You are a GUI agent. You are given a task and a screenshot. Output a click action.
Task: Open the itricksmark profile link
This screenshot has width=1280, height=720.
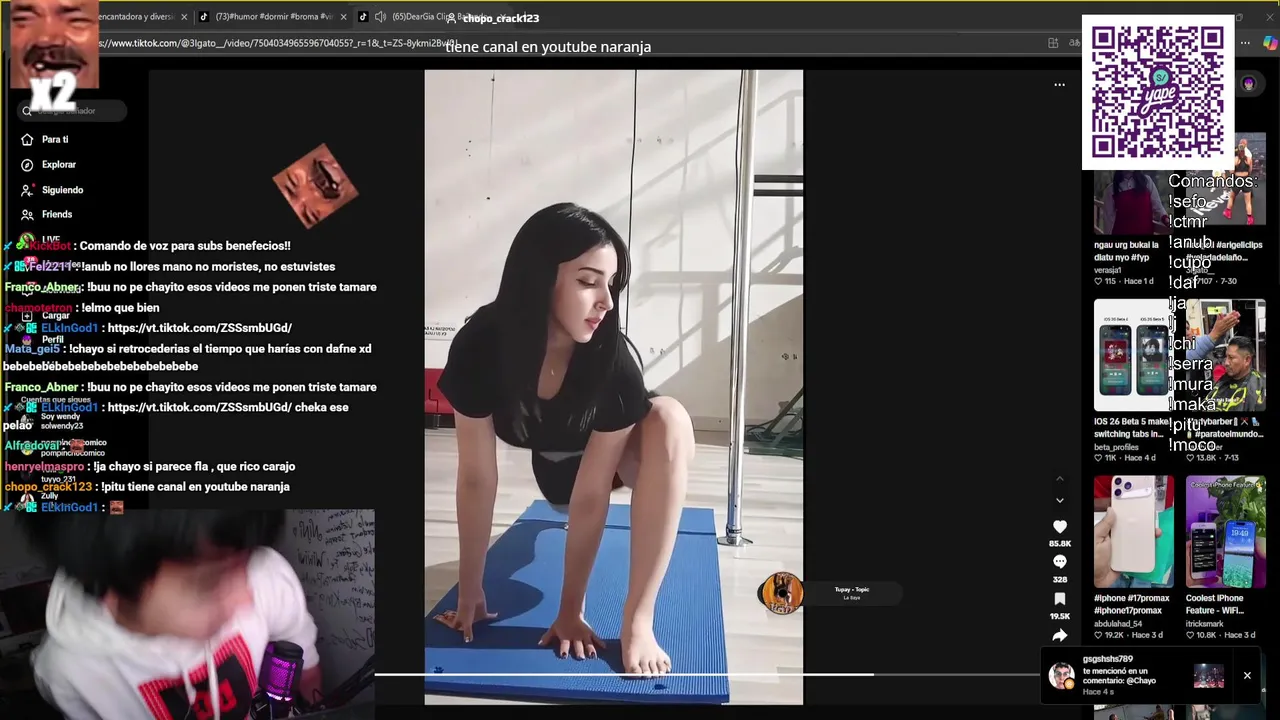[x=1204, y=623]
